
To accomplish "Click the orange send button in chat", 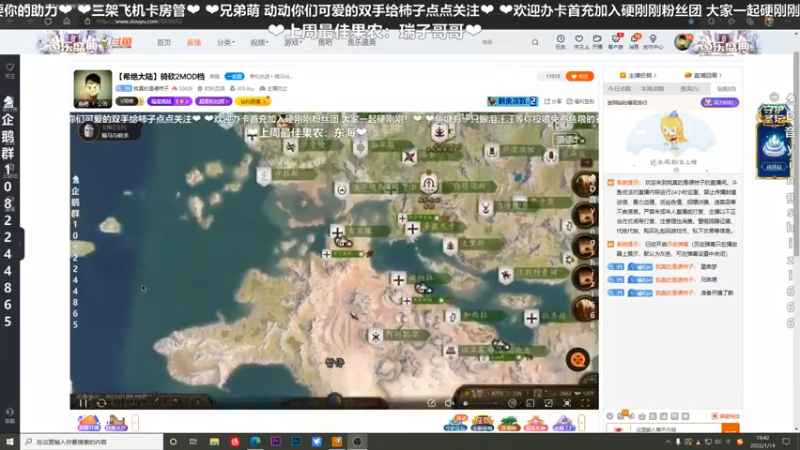I will pos(731,430).
